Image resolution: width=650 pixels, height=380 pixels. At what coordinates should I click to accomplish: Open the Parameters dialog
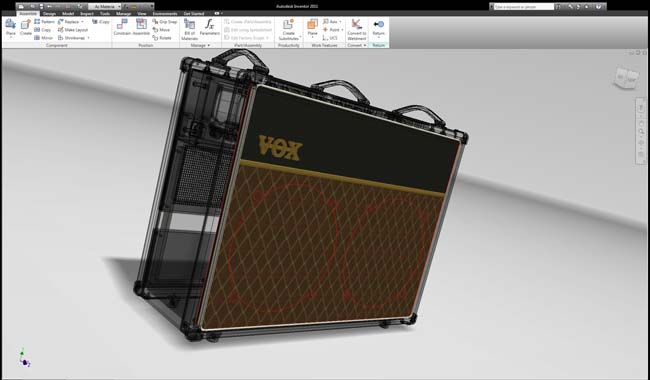[x=210, y=27]
